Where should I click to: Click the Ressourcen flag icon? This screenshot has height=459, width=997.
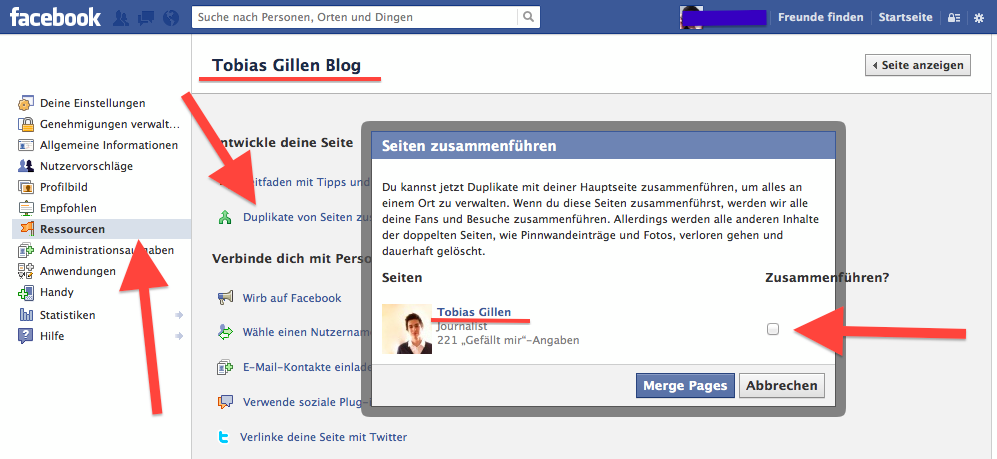[x=26, y=229]
